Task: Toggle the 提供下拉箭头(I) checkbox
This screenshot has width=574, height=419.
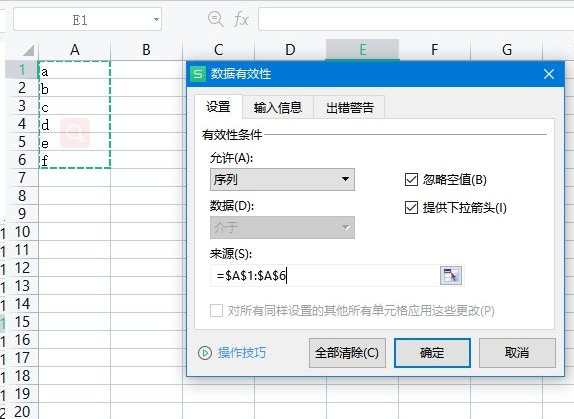Action: coord(411,207)
